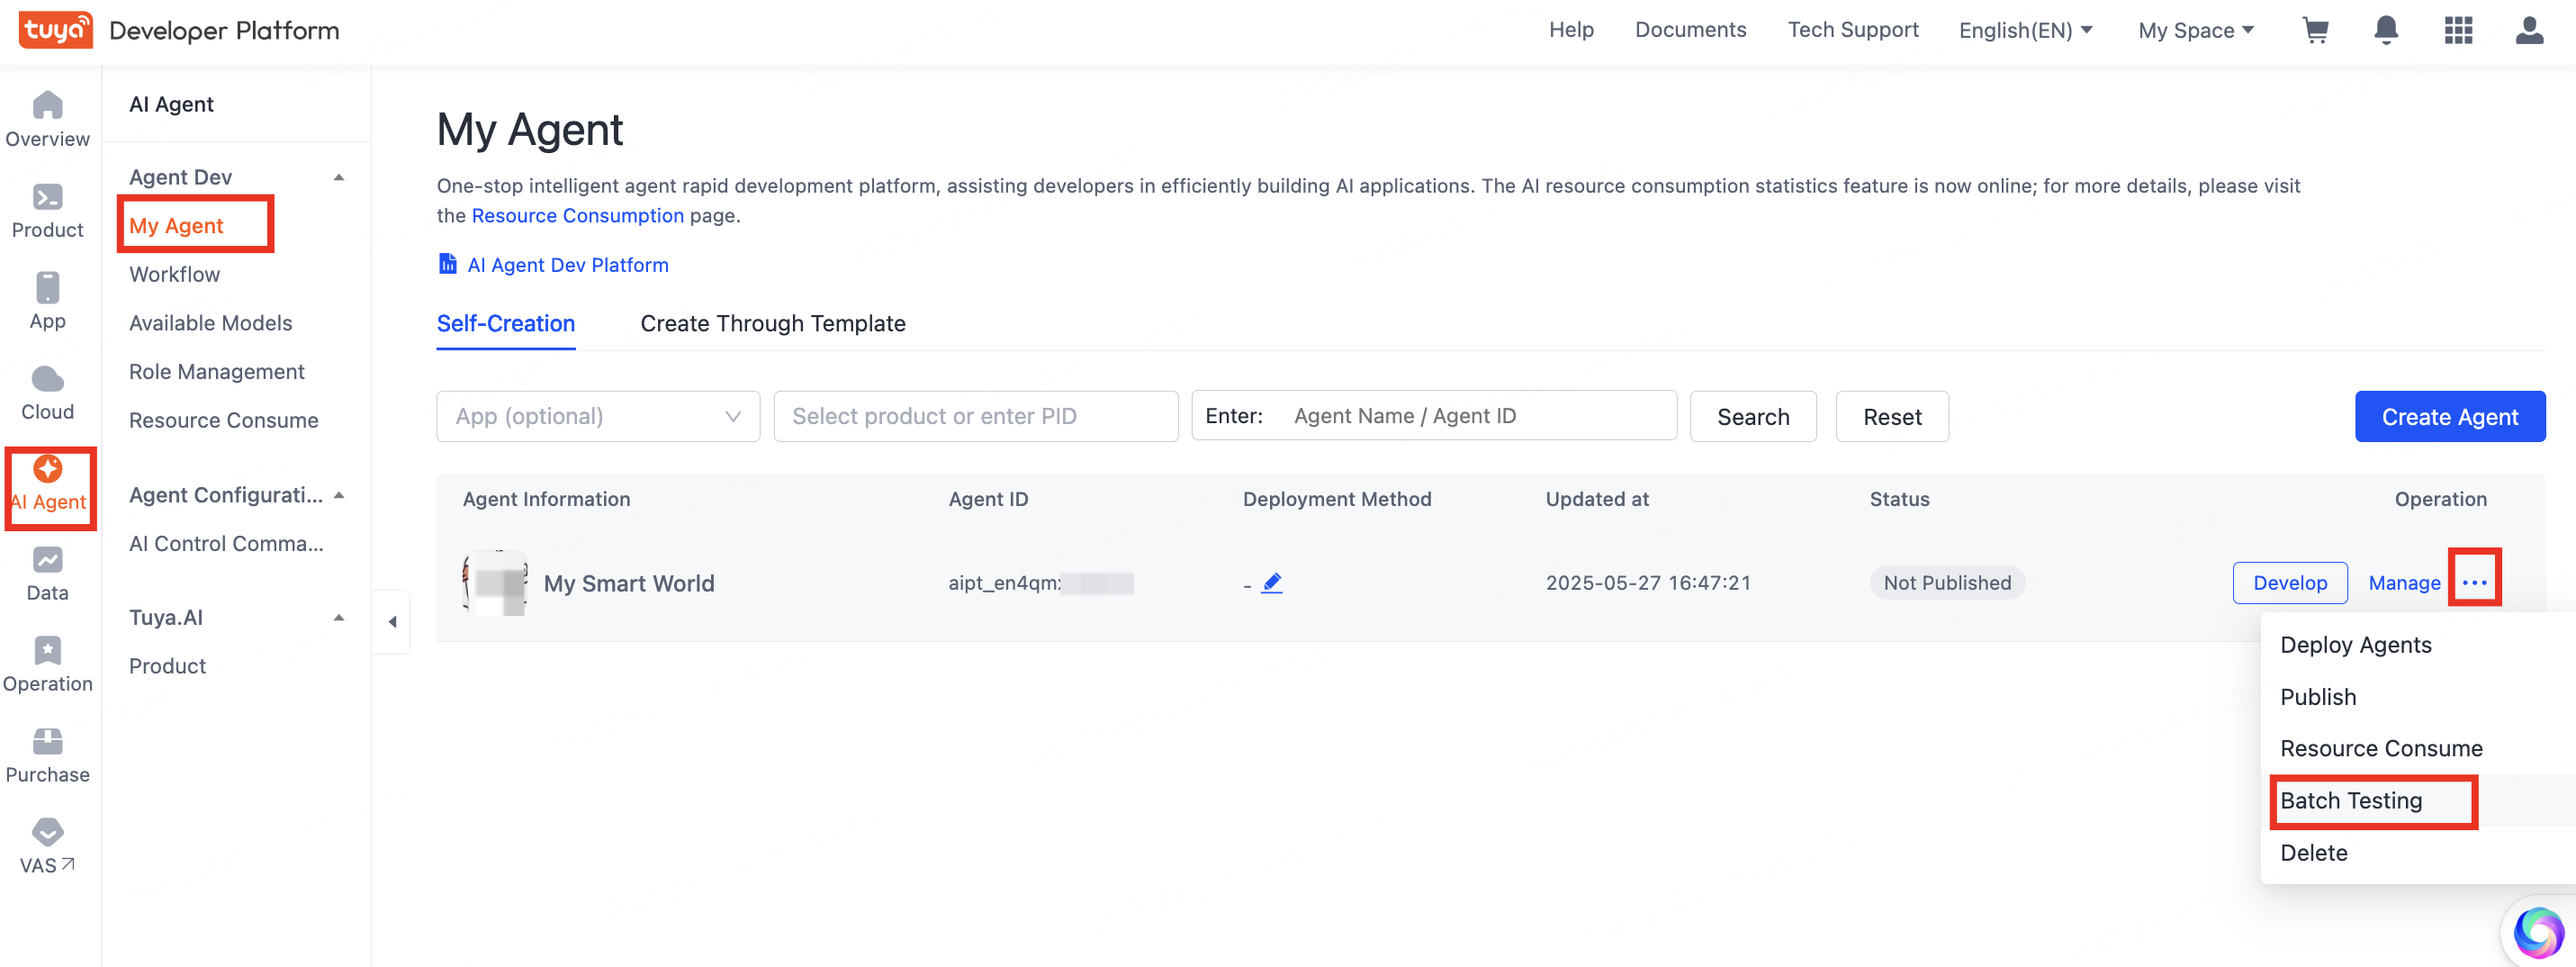Click the My Smart World agent avatar
Image resolution: width=2576 pixels, height=967 pixels.
495,583
